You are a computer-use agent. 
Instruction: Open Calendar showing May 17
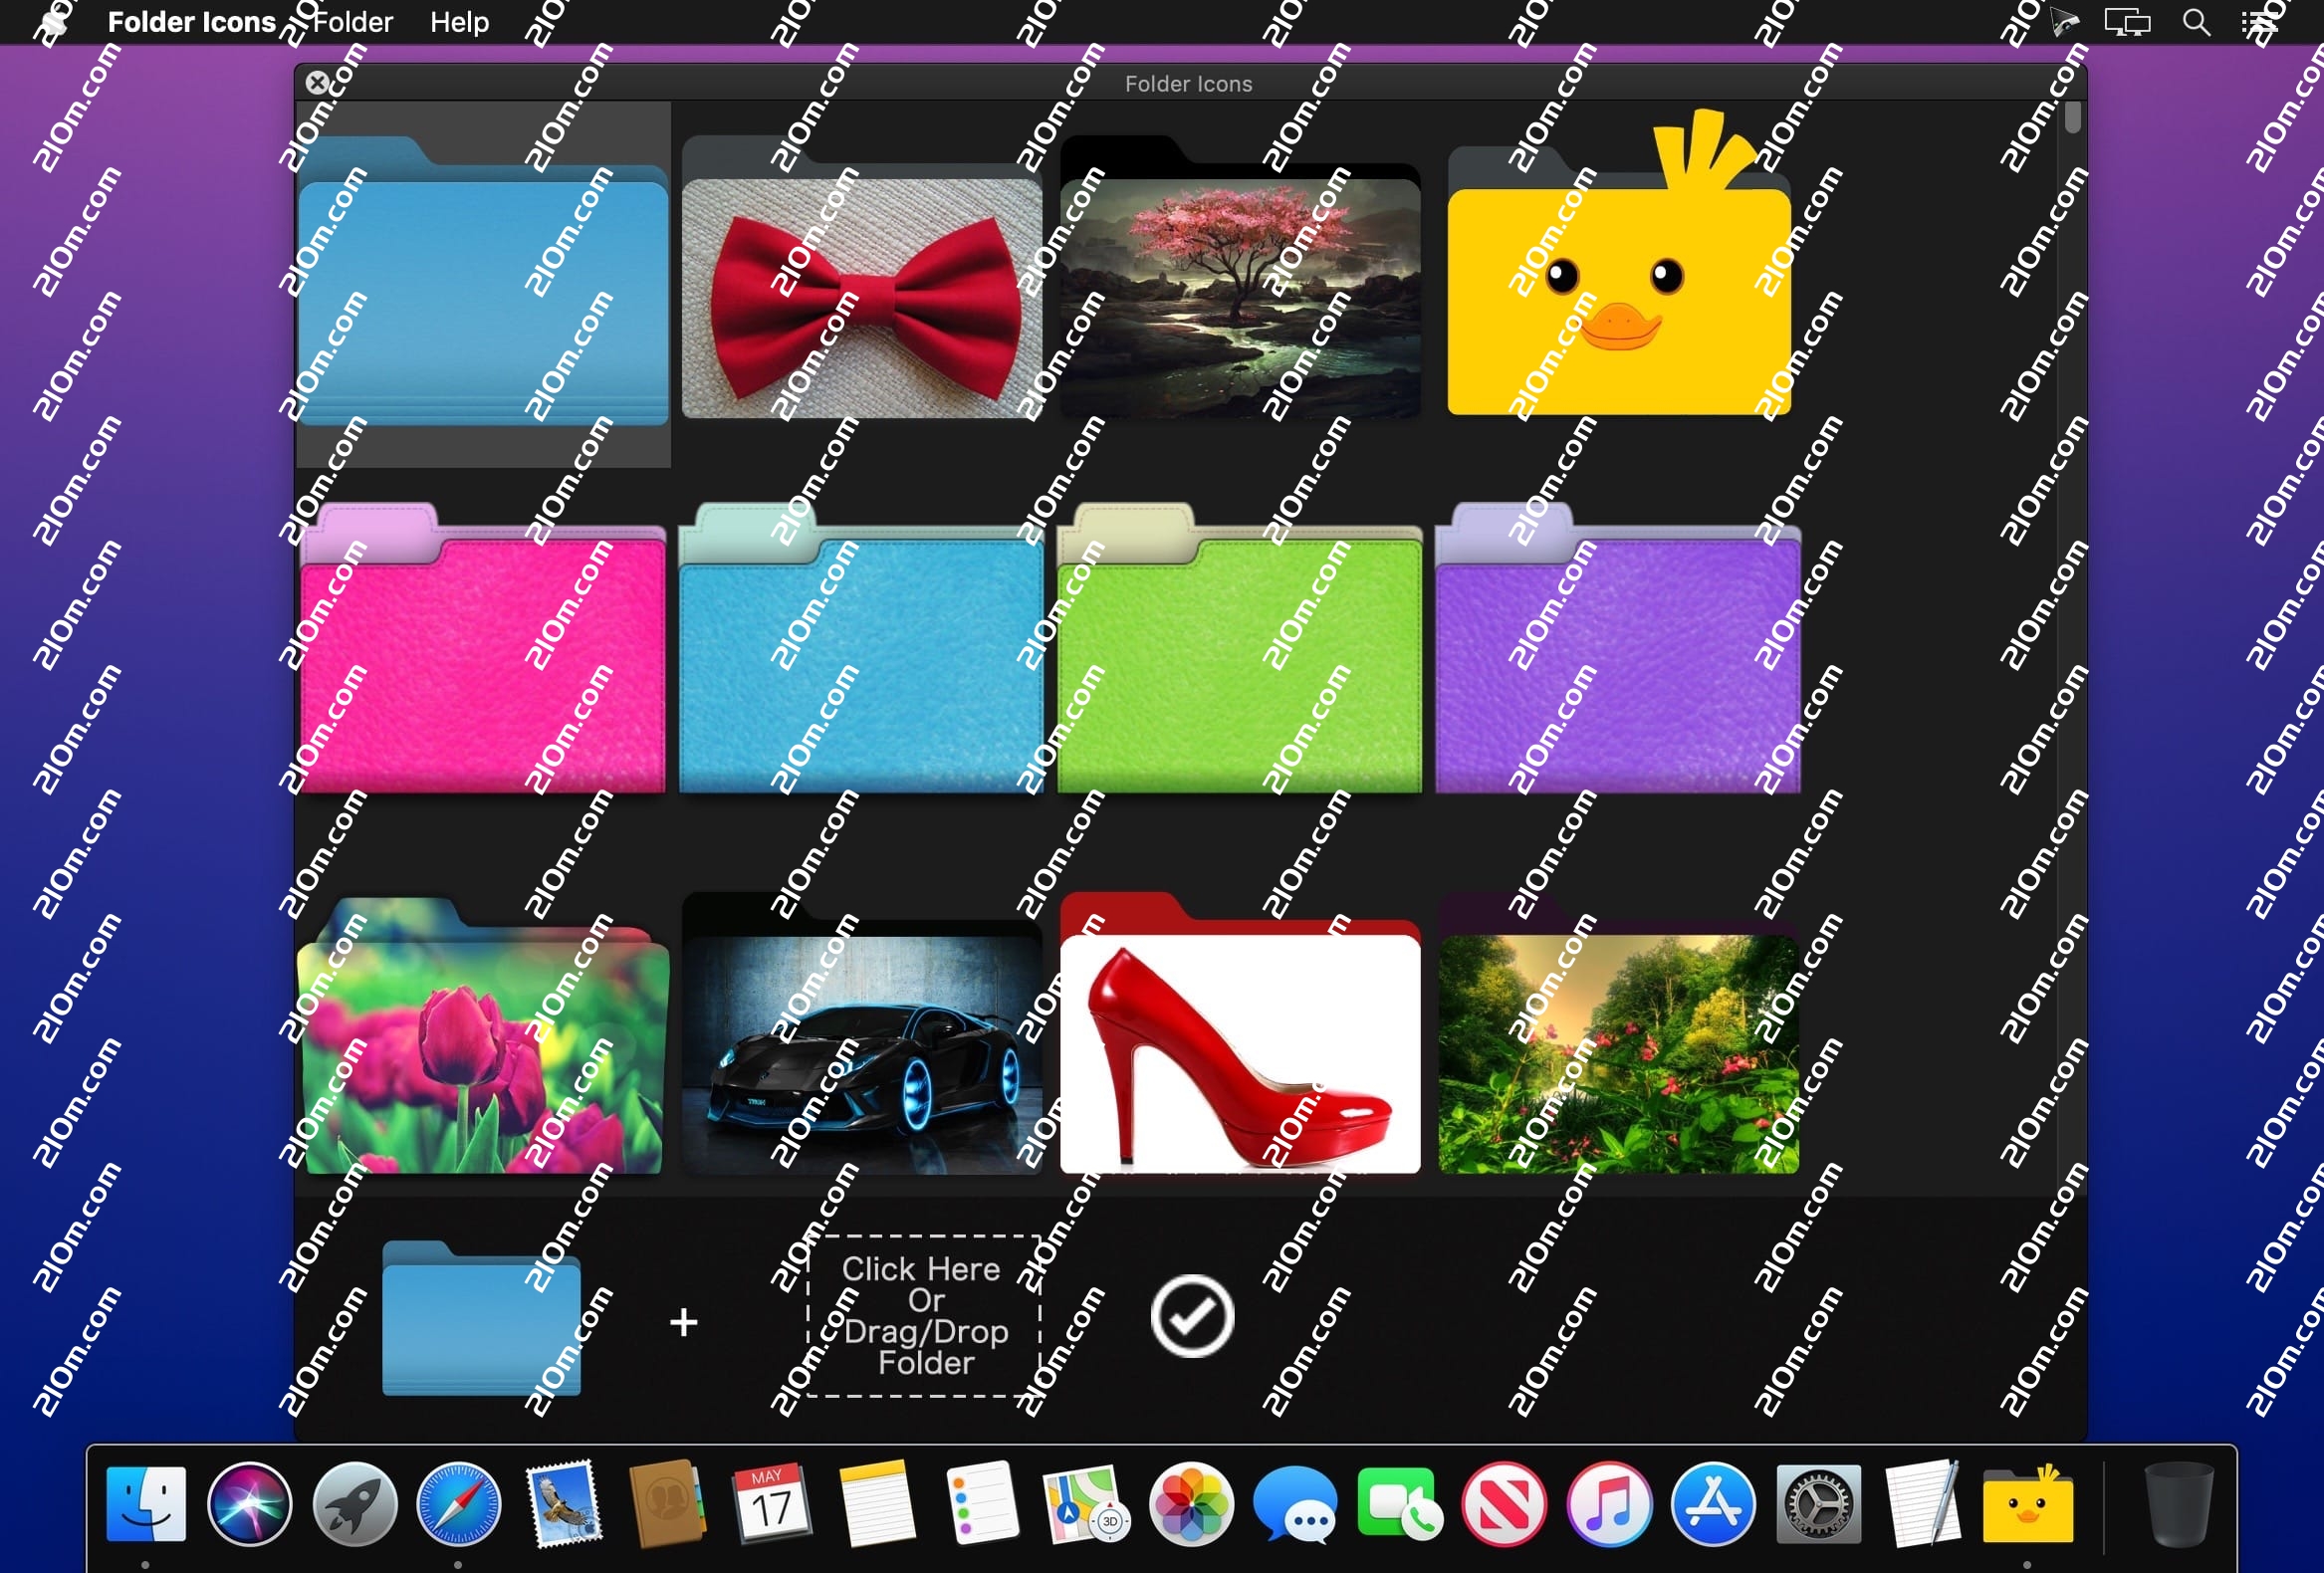[x=771, y=1504]
